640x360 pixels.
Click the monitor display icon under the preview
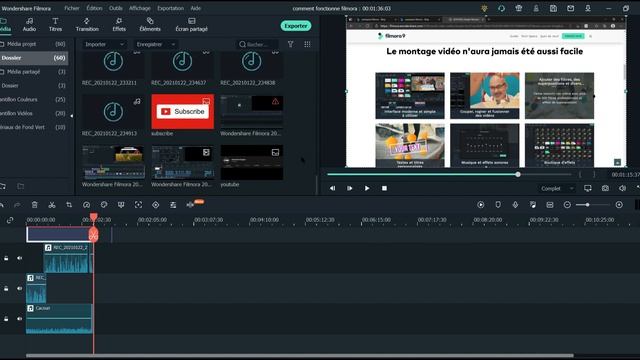tap(588, 188)
